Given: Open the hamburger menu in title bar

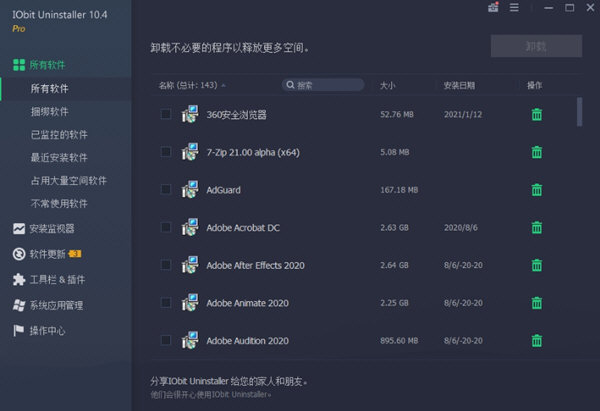Looking at the screenshot, I should point(516,8).
